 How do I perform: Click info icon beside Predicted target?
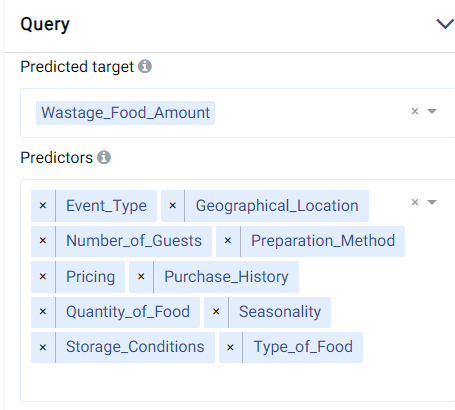[145, 66]
